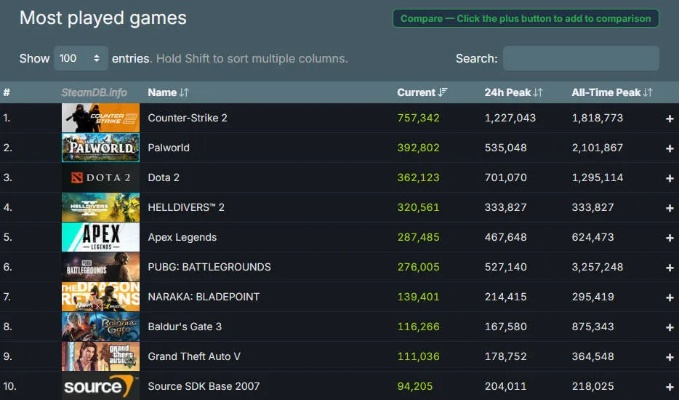Open the Palworld game name link
Viewport: 679px width, 400px height.
point(169,148)
